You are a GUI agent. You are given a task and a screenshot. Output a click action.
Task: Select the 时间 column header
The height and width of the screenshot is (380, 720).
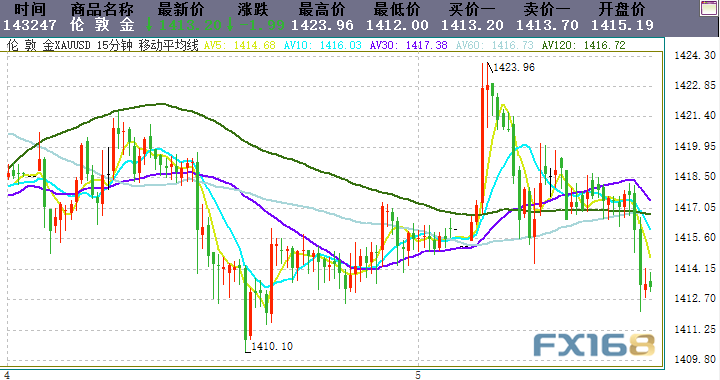(x=30, y=9)
